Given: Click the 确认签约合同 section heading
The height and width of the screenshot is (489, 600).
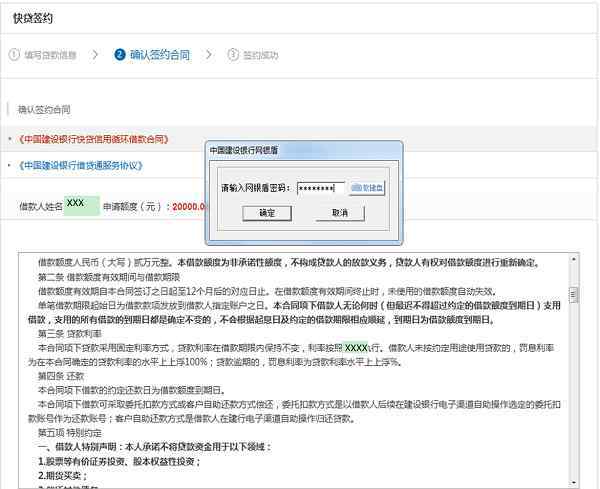Looking at the screenshot, I should [x=44, y=110].
